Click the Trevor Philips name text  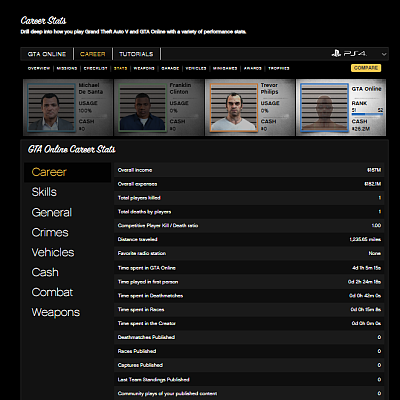[269, 88]
